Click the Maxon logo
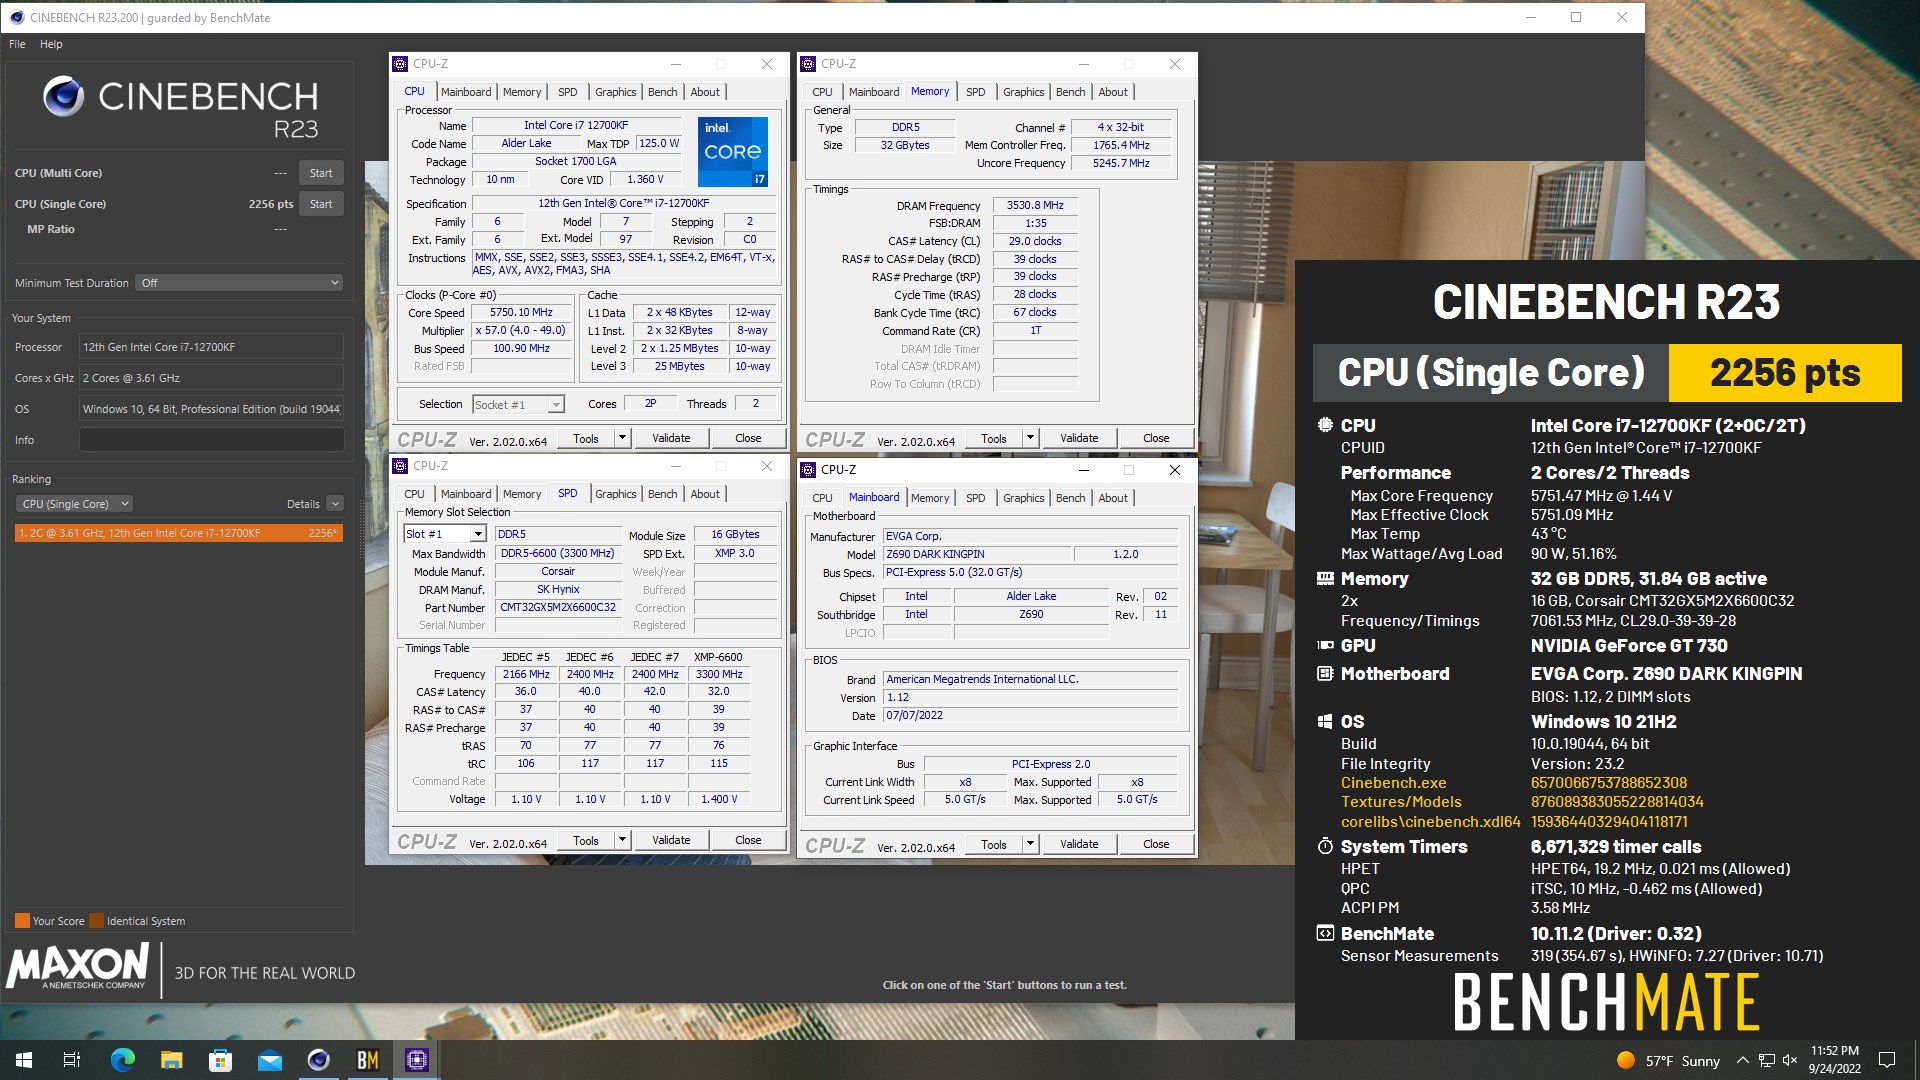The height and width of the screenshot is (1080, 1920). (x=78, y=968)
